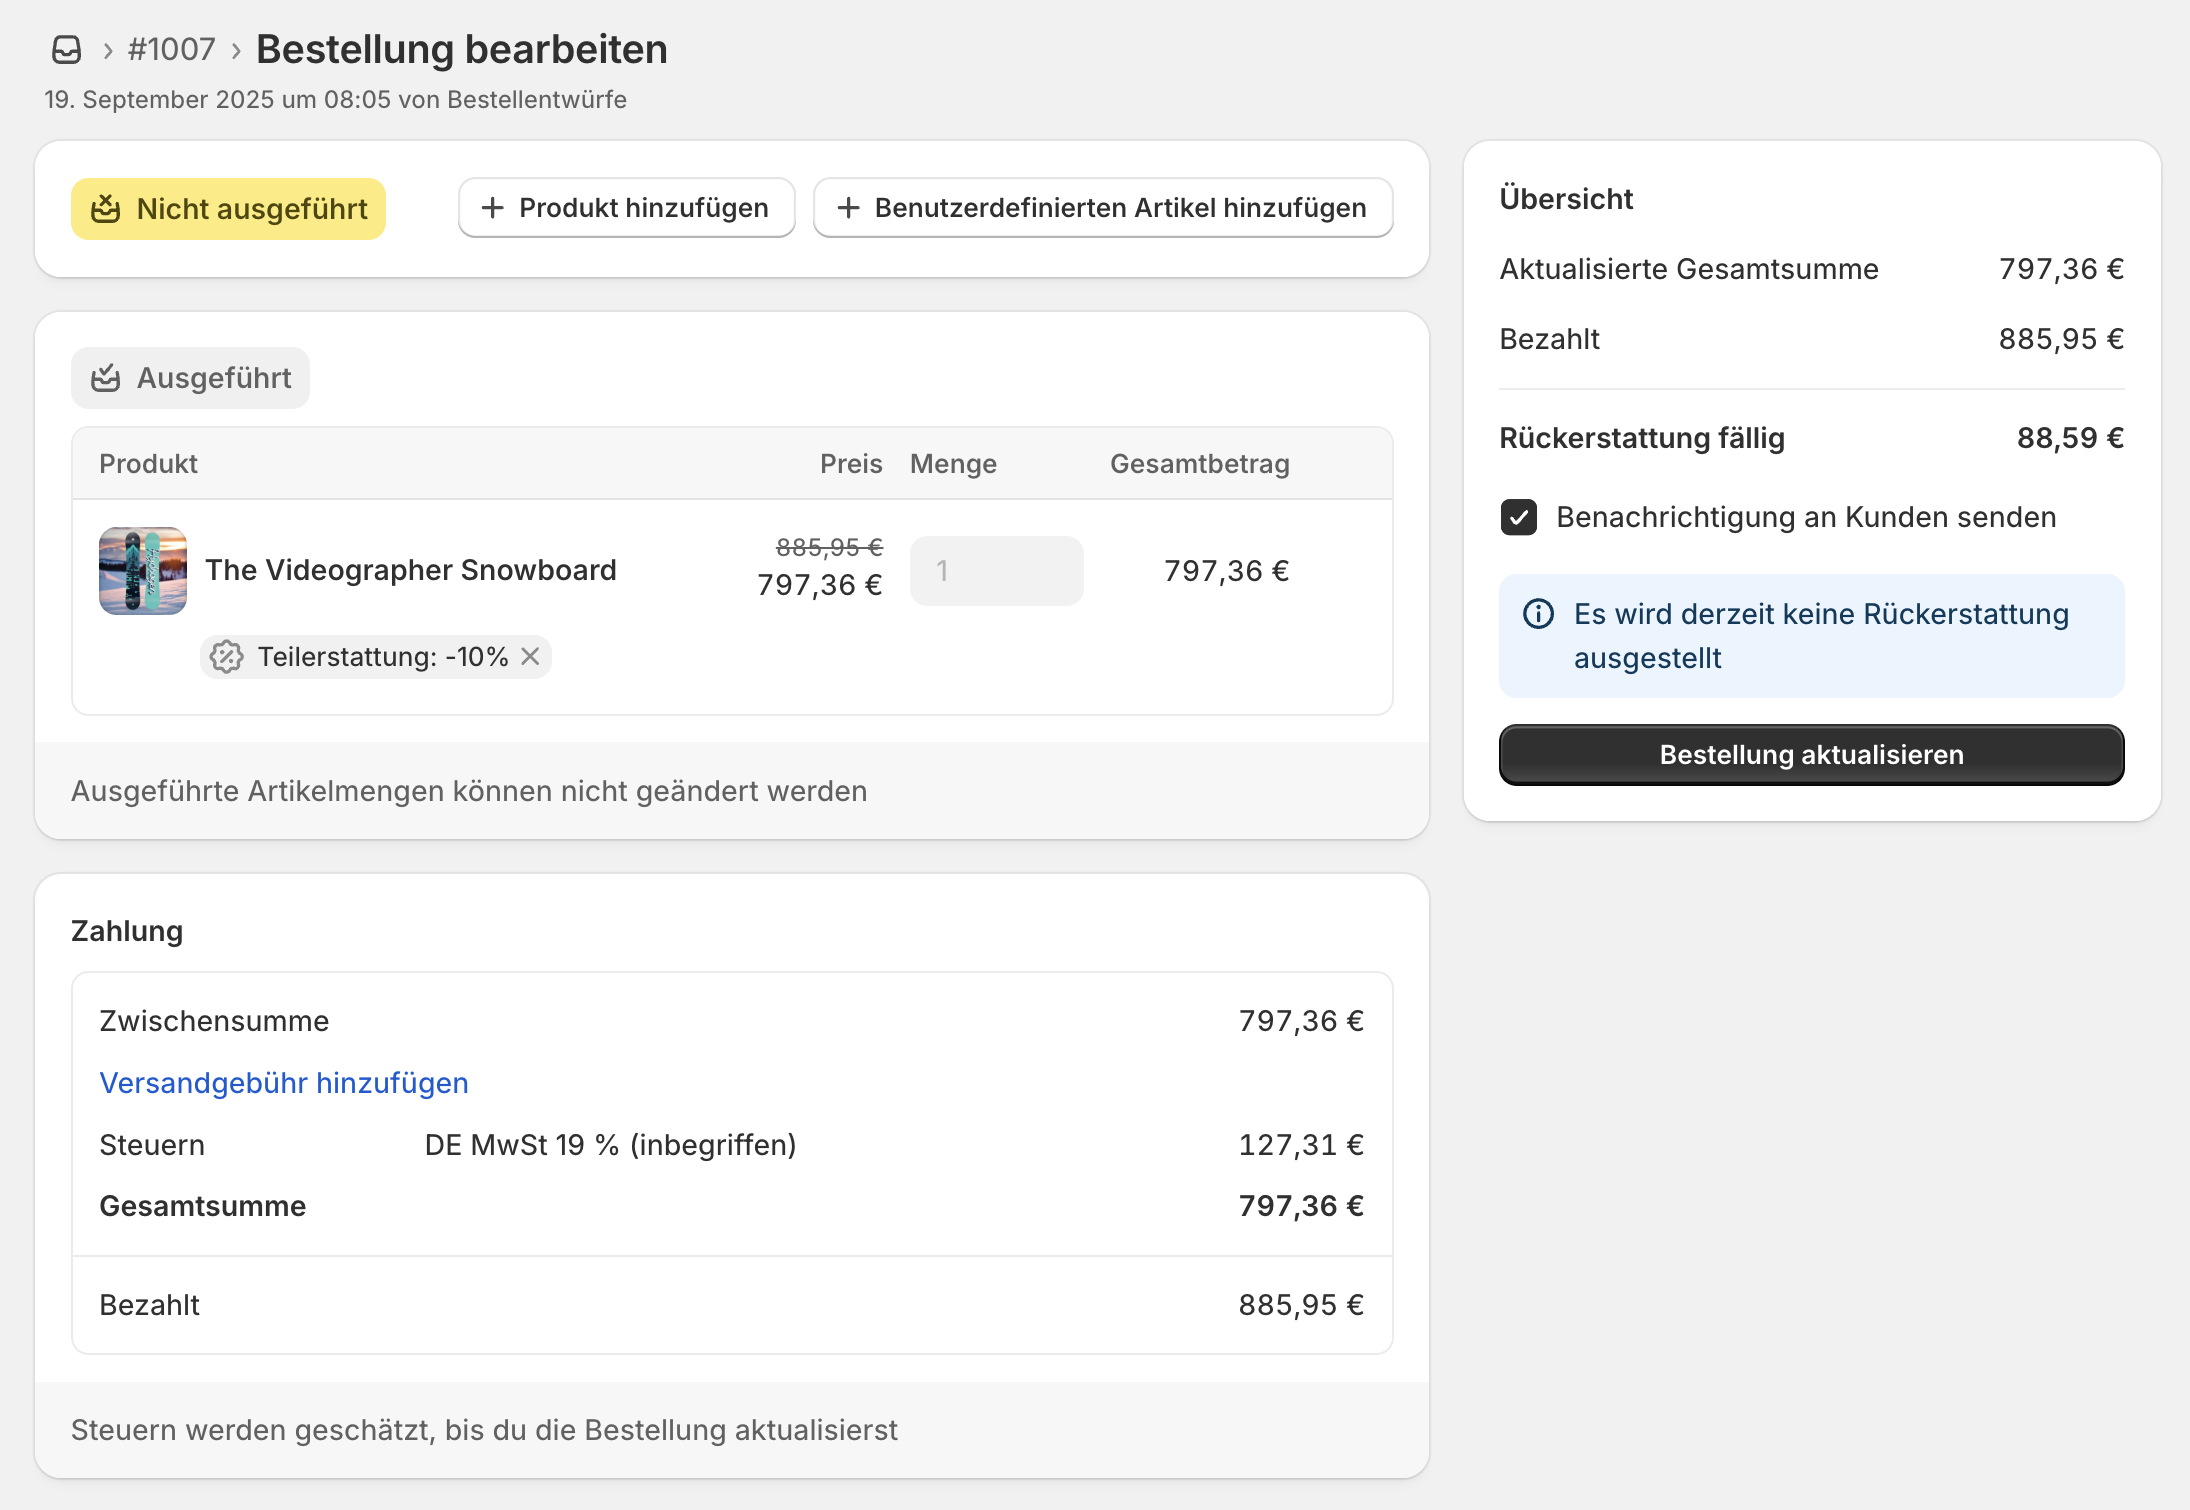Click the Gesamtbetrag column header
Viewport: 2190px width, 1510px height.
coord(1199,464)
